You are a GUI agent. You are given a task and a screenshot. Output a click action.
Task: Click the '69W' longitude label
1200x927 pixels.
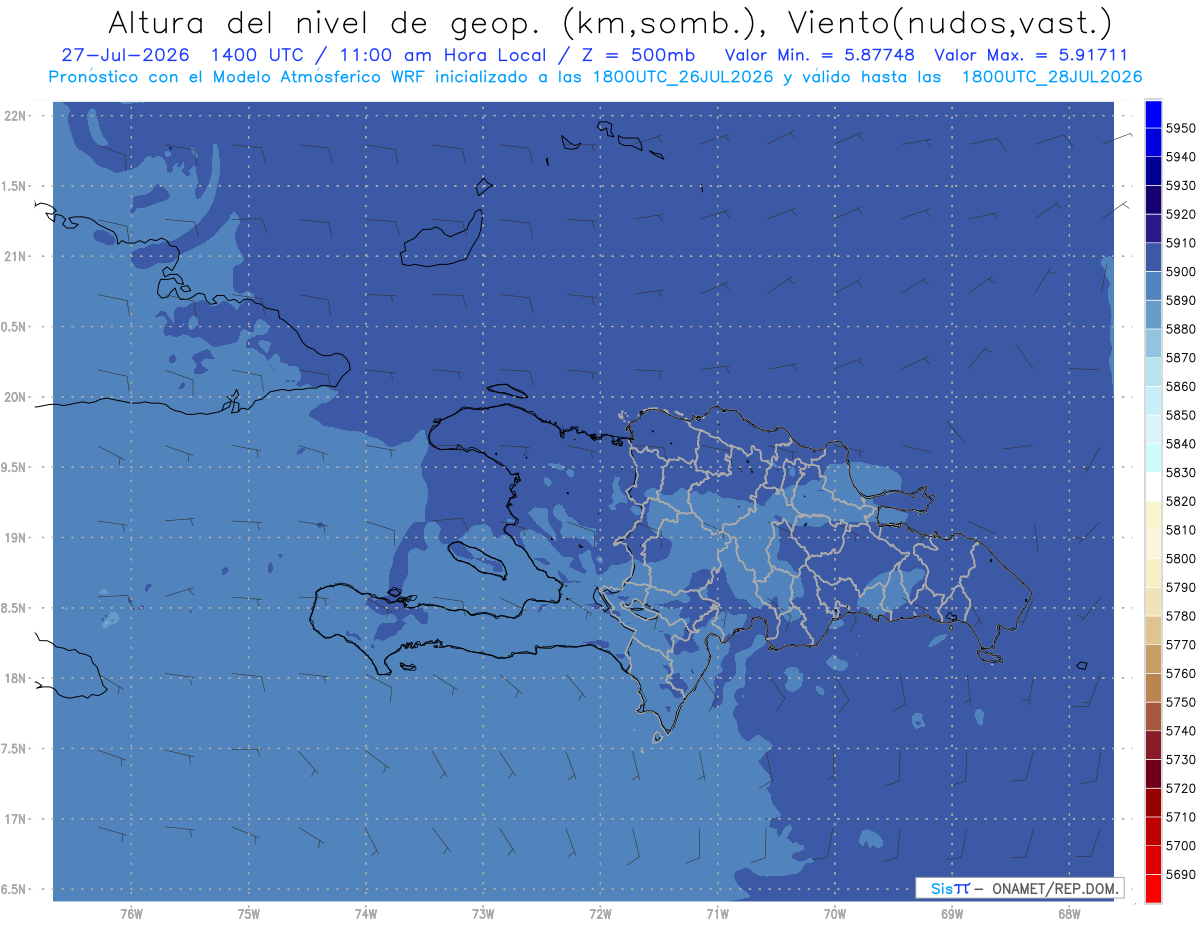(951, 913)
